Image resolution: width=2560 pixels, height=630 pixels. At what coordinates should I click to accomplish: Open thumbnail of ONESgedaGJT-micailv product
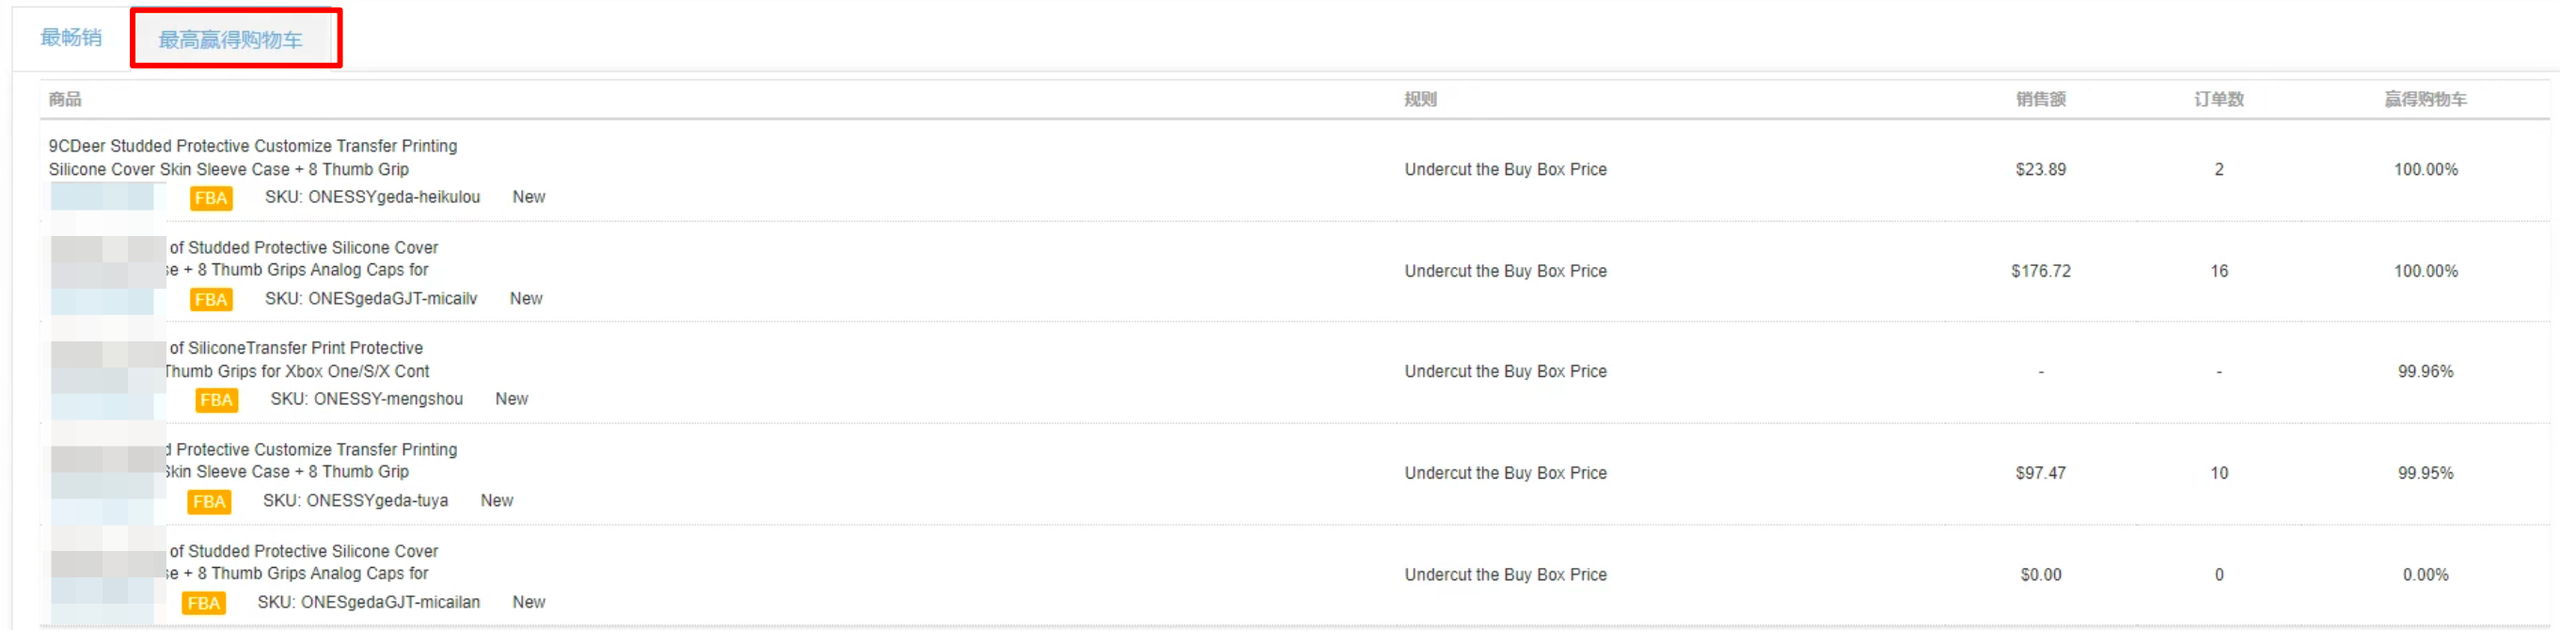tap(108, 275)
